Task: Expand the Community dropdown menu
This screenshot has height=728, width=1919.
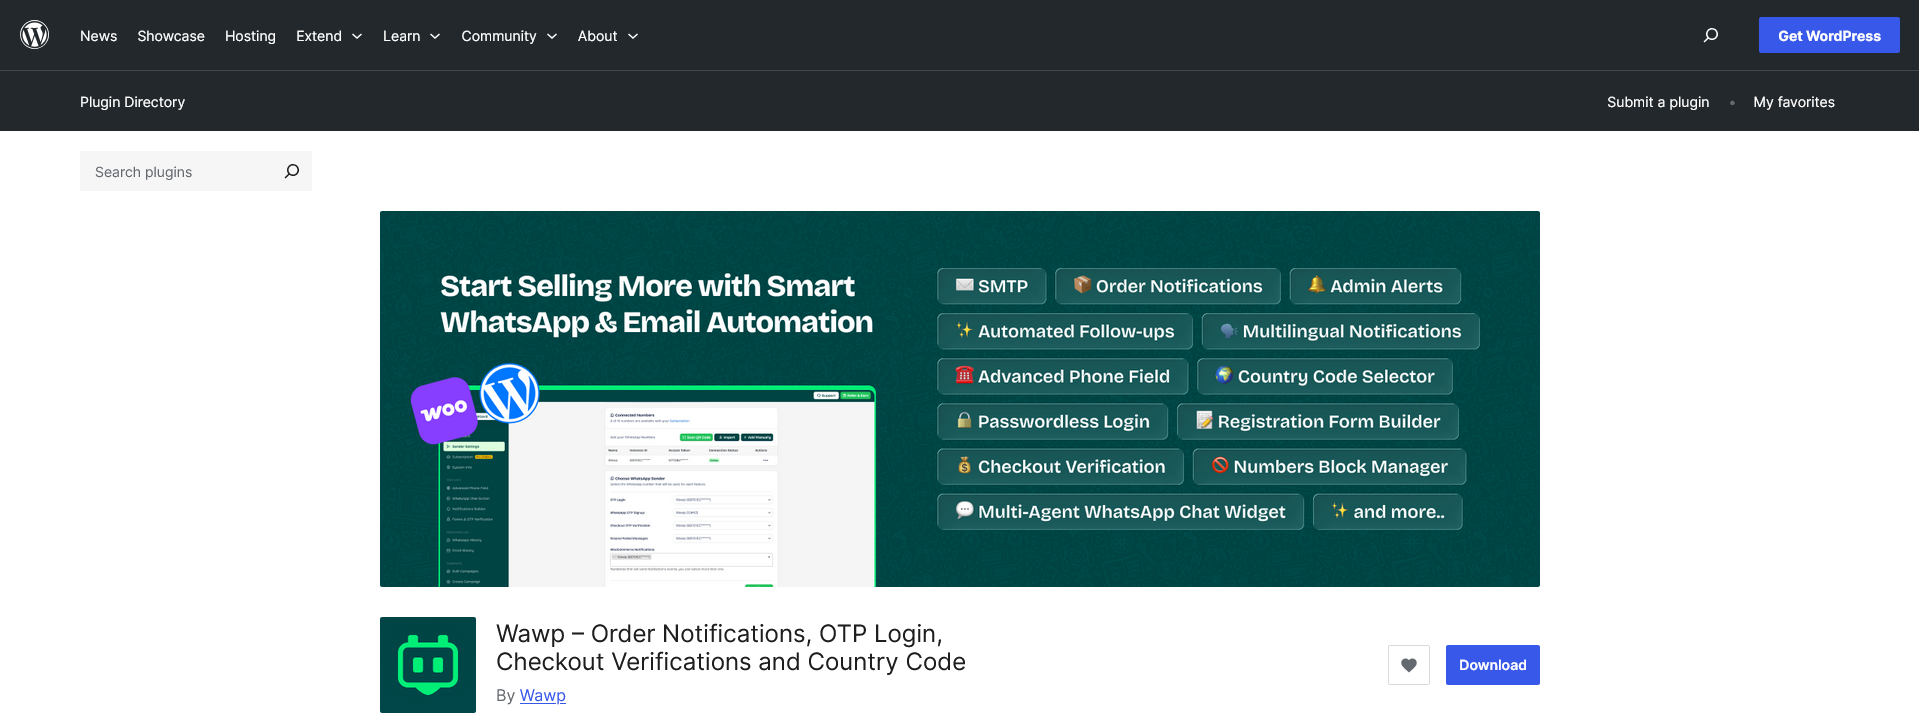Action: tap(509, 36)
